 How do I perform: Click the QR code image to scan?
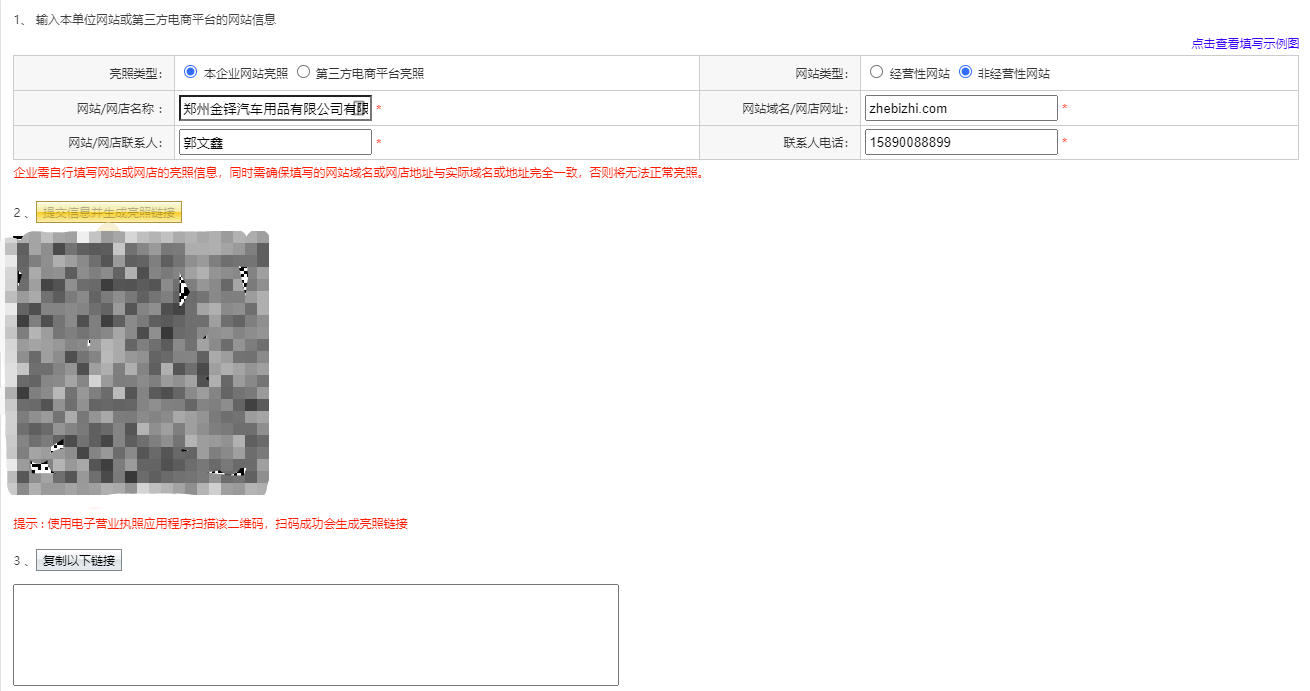click(x=137, y=362)
